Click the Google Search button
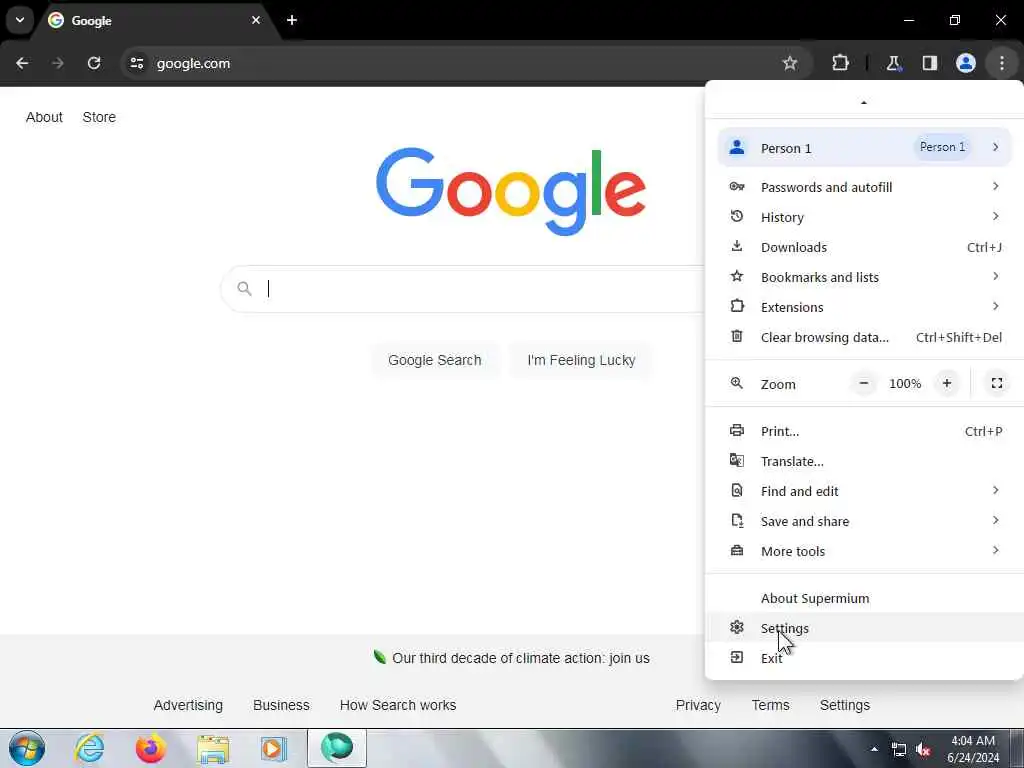 point(435,360)
